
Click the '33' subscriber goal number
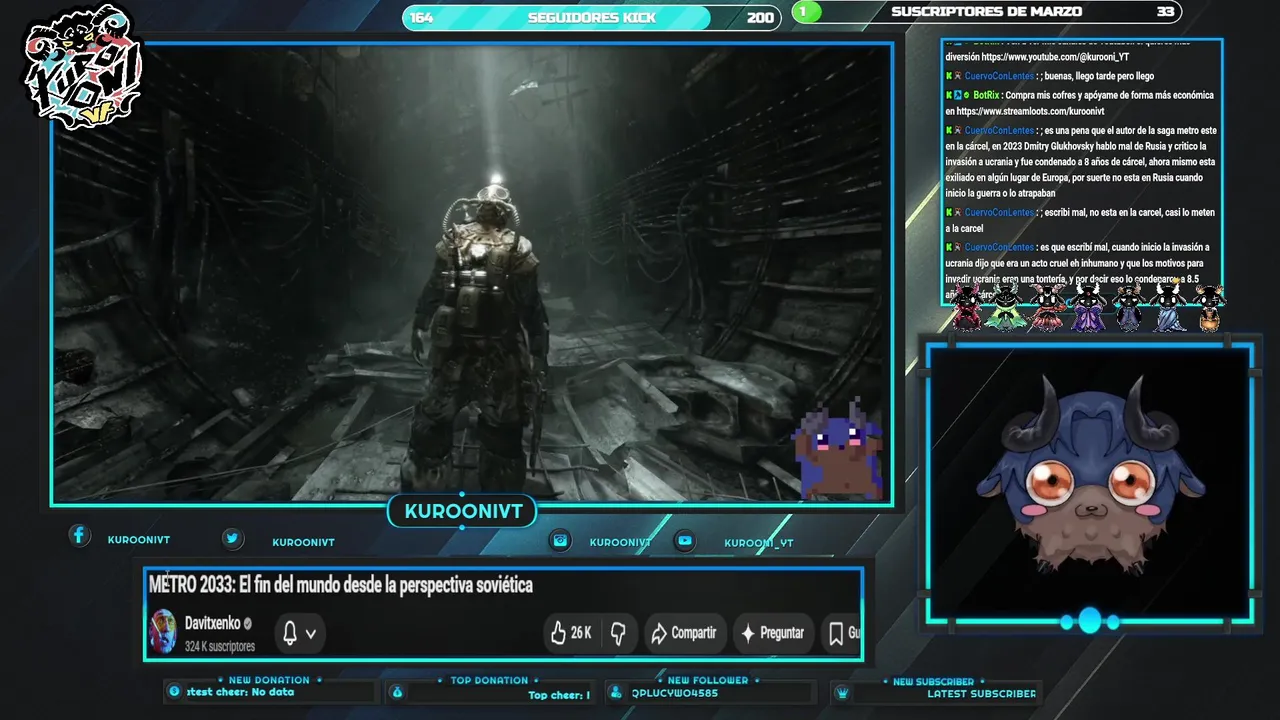click(x=1165, y=12)
